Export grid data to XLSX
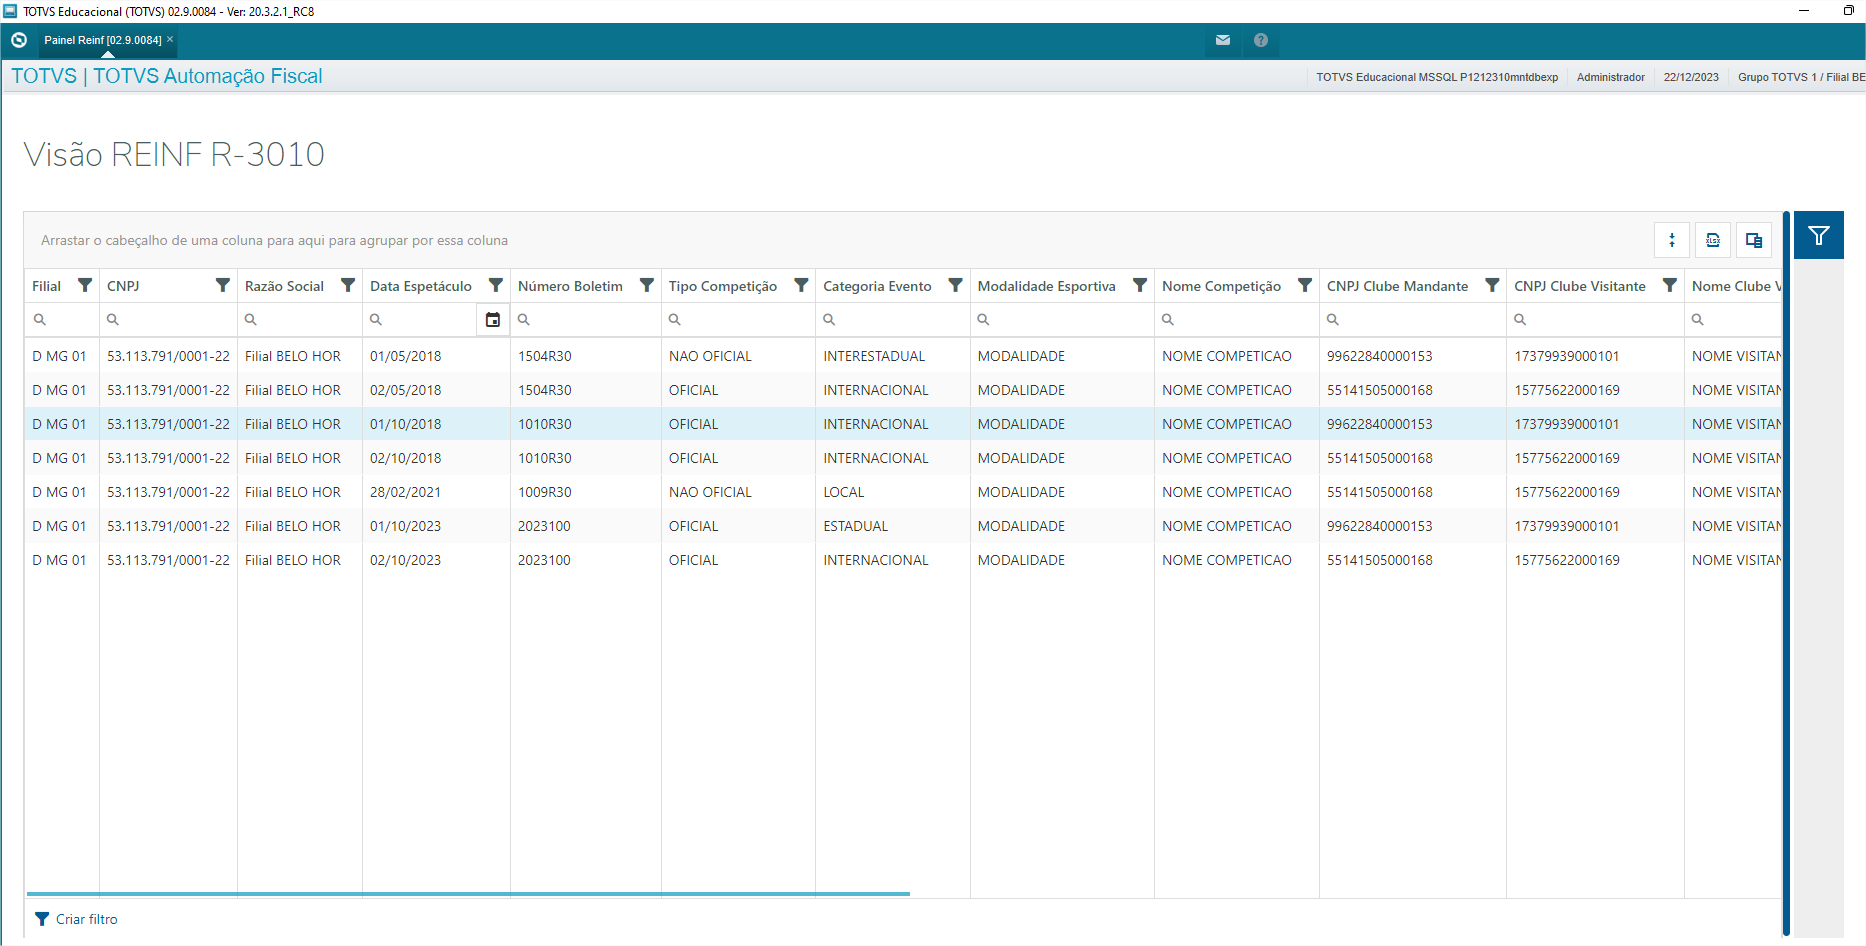Viewport: 1866px width, 946px height. tap(1713, 240)
